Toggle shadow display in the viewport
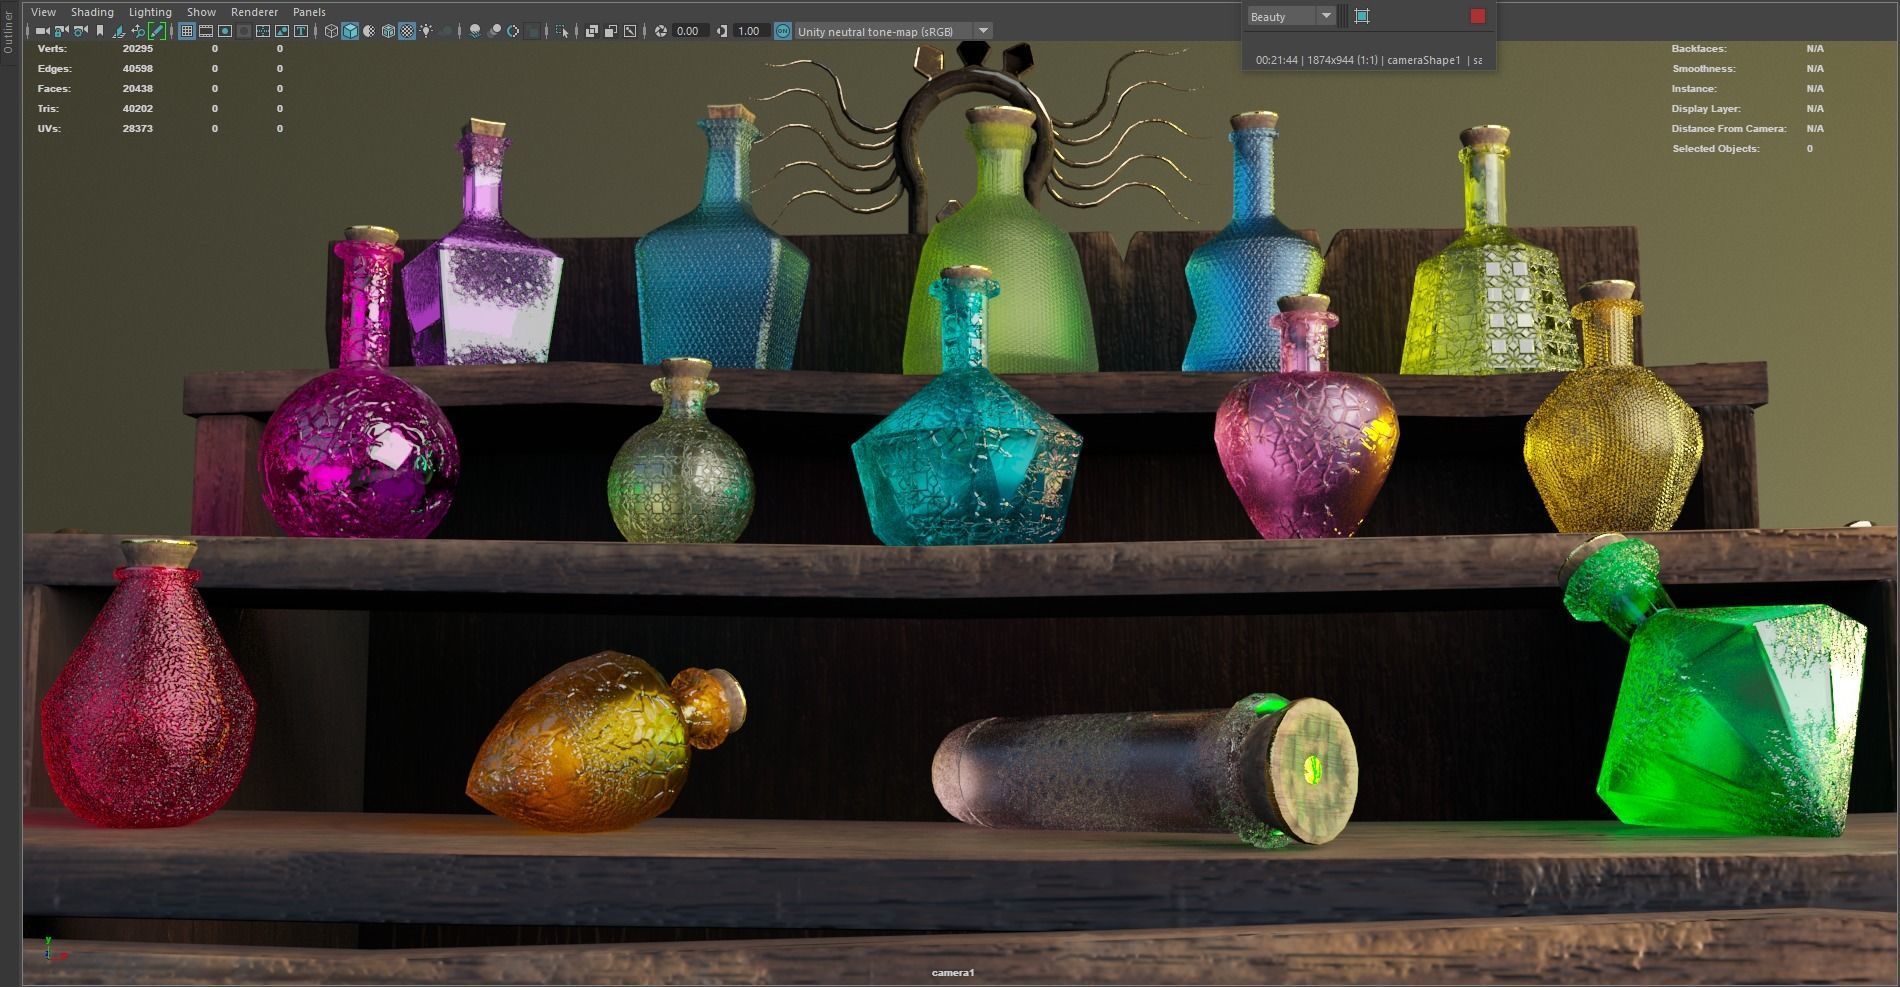This screenshot has width=1900, height=987. [475, 31]
